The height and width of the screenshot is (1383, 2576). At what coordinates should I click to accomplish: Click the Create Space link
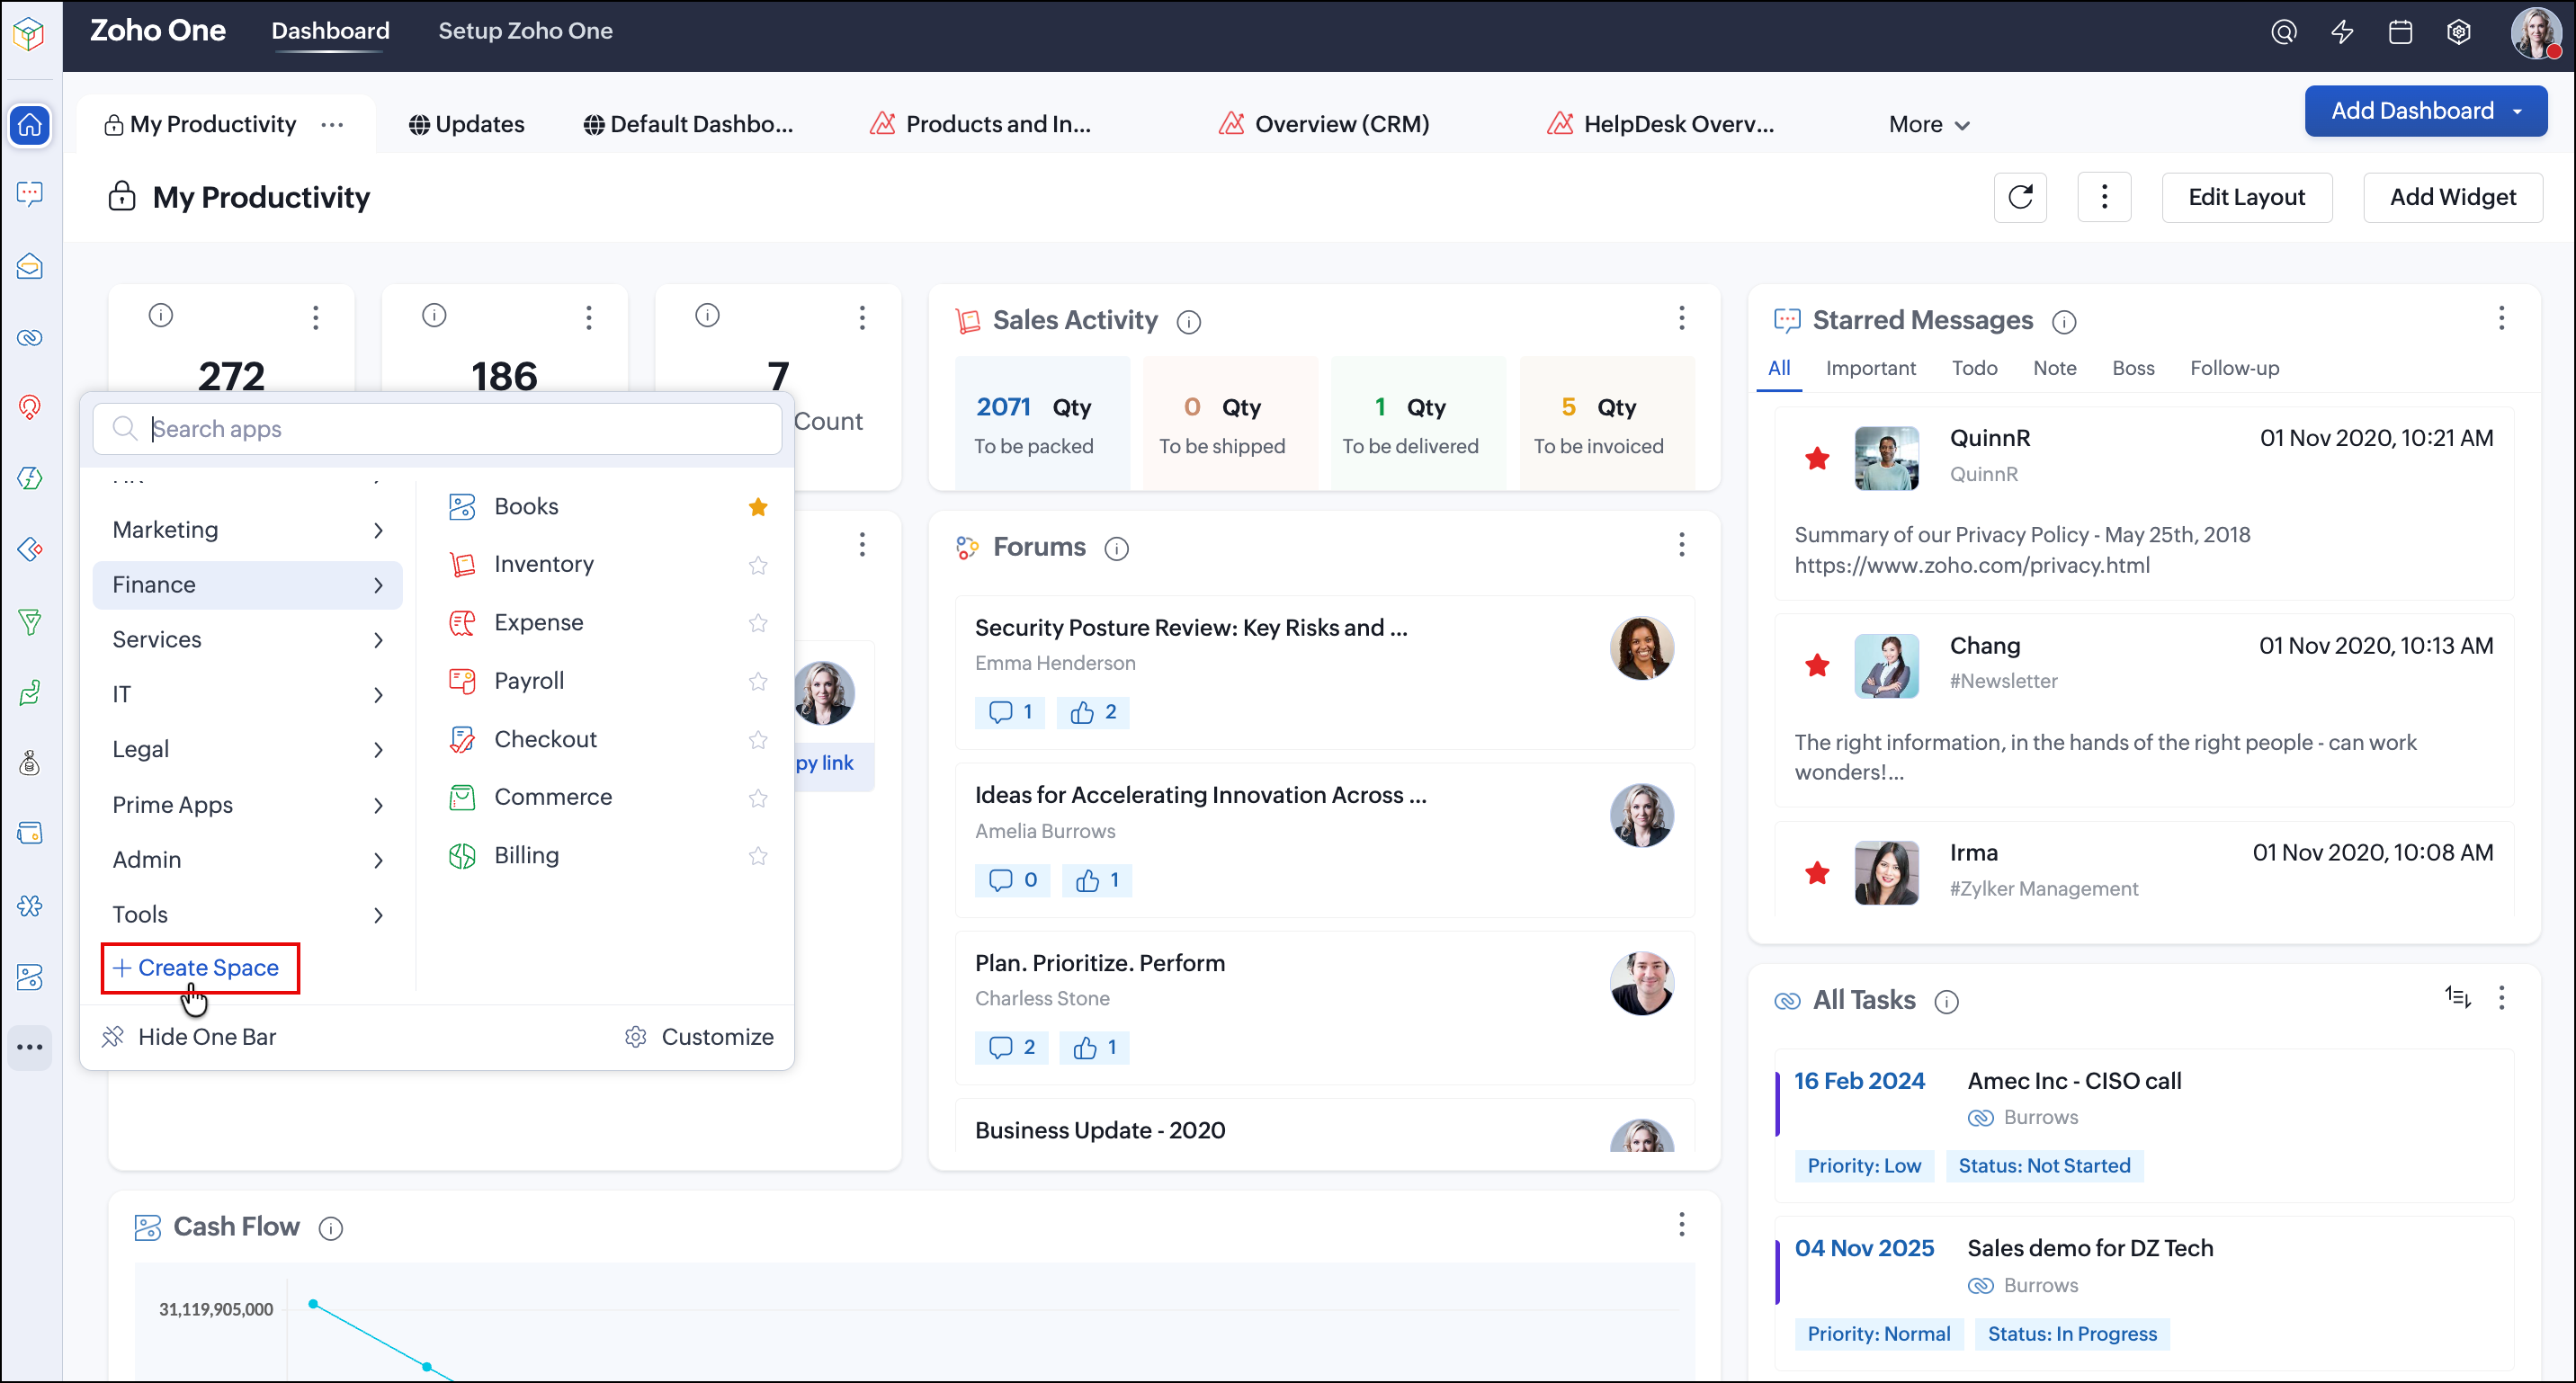pos(197,968)
